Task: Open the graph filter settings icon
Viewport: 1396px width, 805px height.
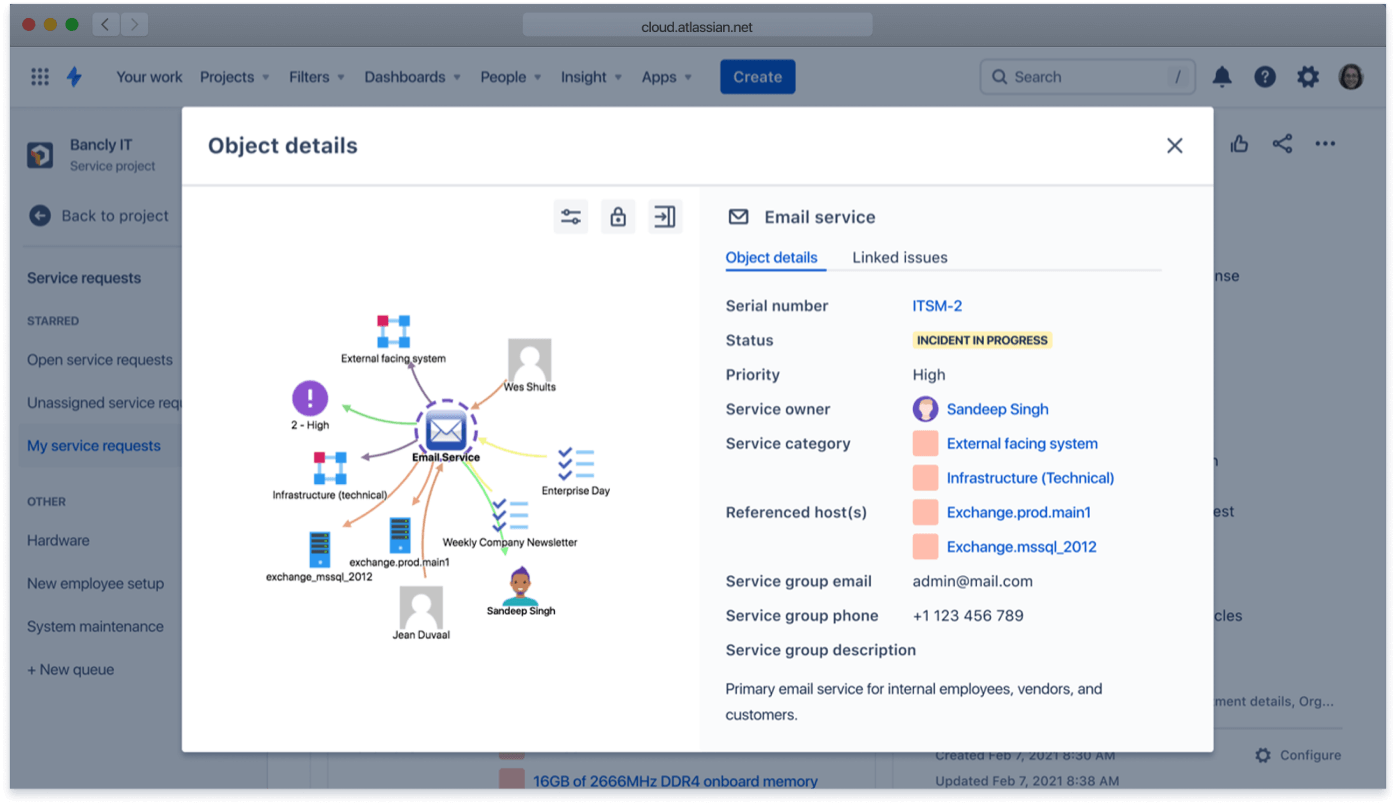Action: 570,216
